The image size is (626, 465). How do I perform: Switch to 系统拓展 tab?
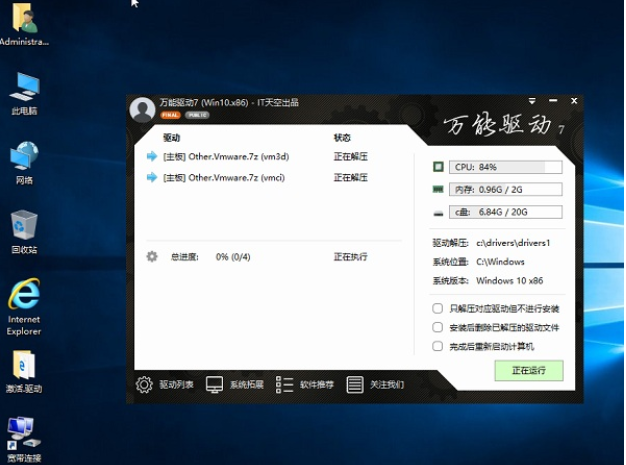[235, 384]
